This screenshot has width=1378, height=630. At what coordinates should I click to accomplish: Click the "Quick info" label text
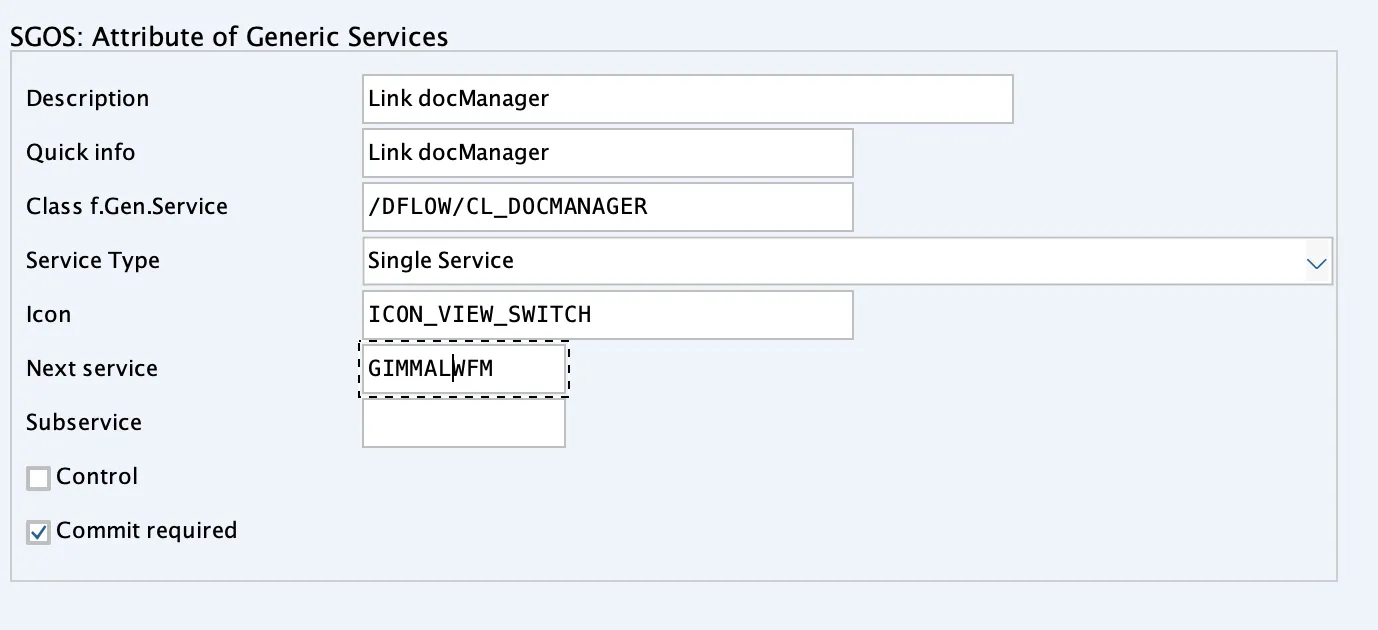click(81, 153)
